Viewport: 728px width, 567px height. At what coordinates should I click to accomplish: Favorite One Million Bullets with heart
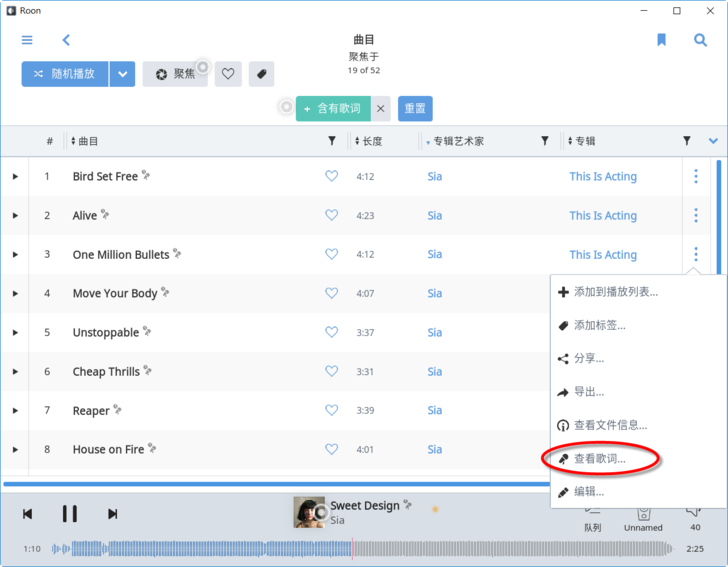[x=331, y=254]
